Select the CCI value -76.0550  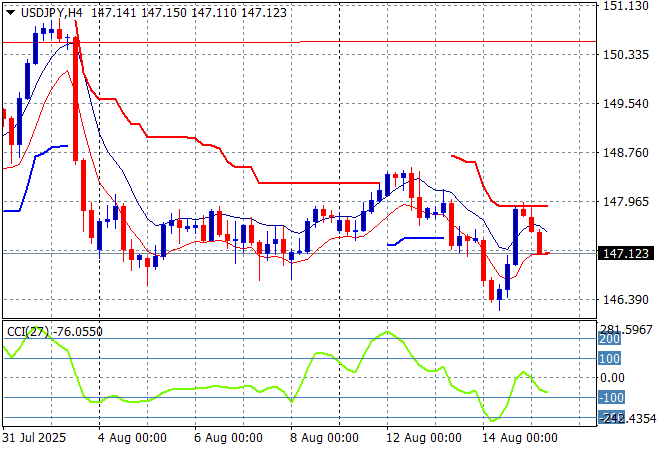click(78, 332)
